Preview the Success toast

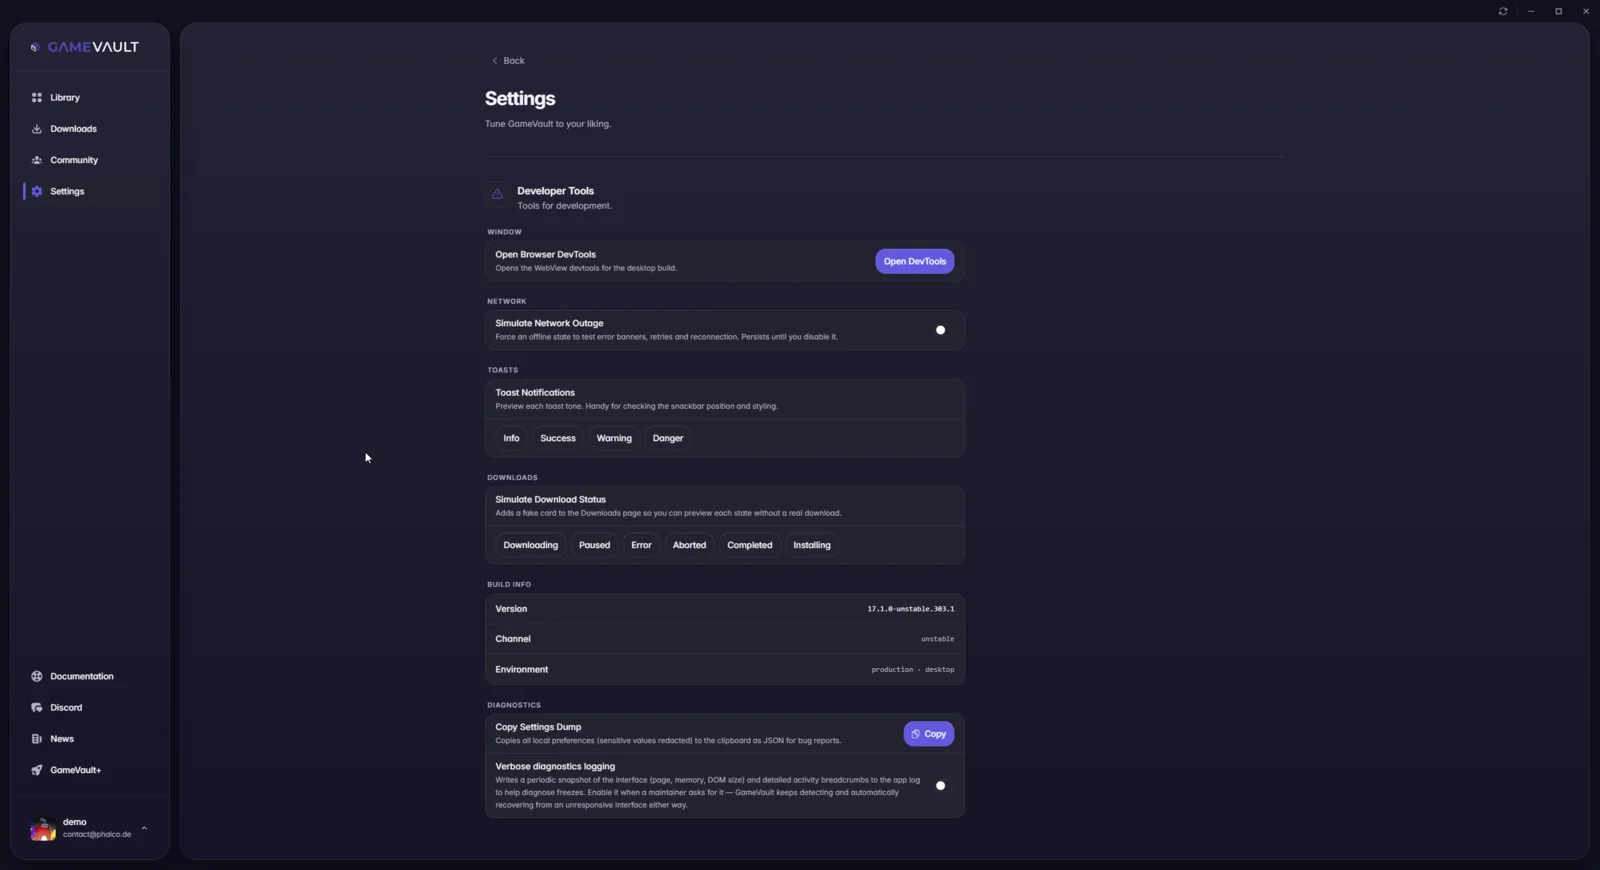pos(558,438)
